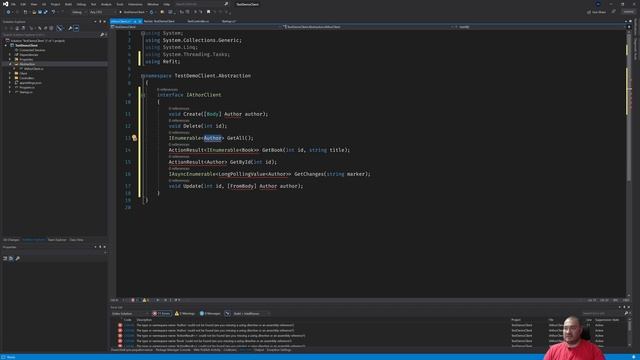Screen dimensions: 640x360
Task: Toggle Errors filter in Error List
Action: pyautogui.click(x=162, y=313)
